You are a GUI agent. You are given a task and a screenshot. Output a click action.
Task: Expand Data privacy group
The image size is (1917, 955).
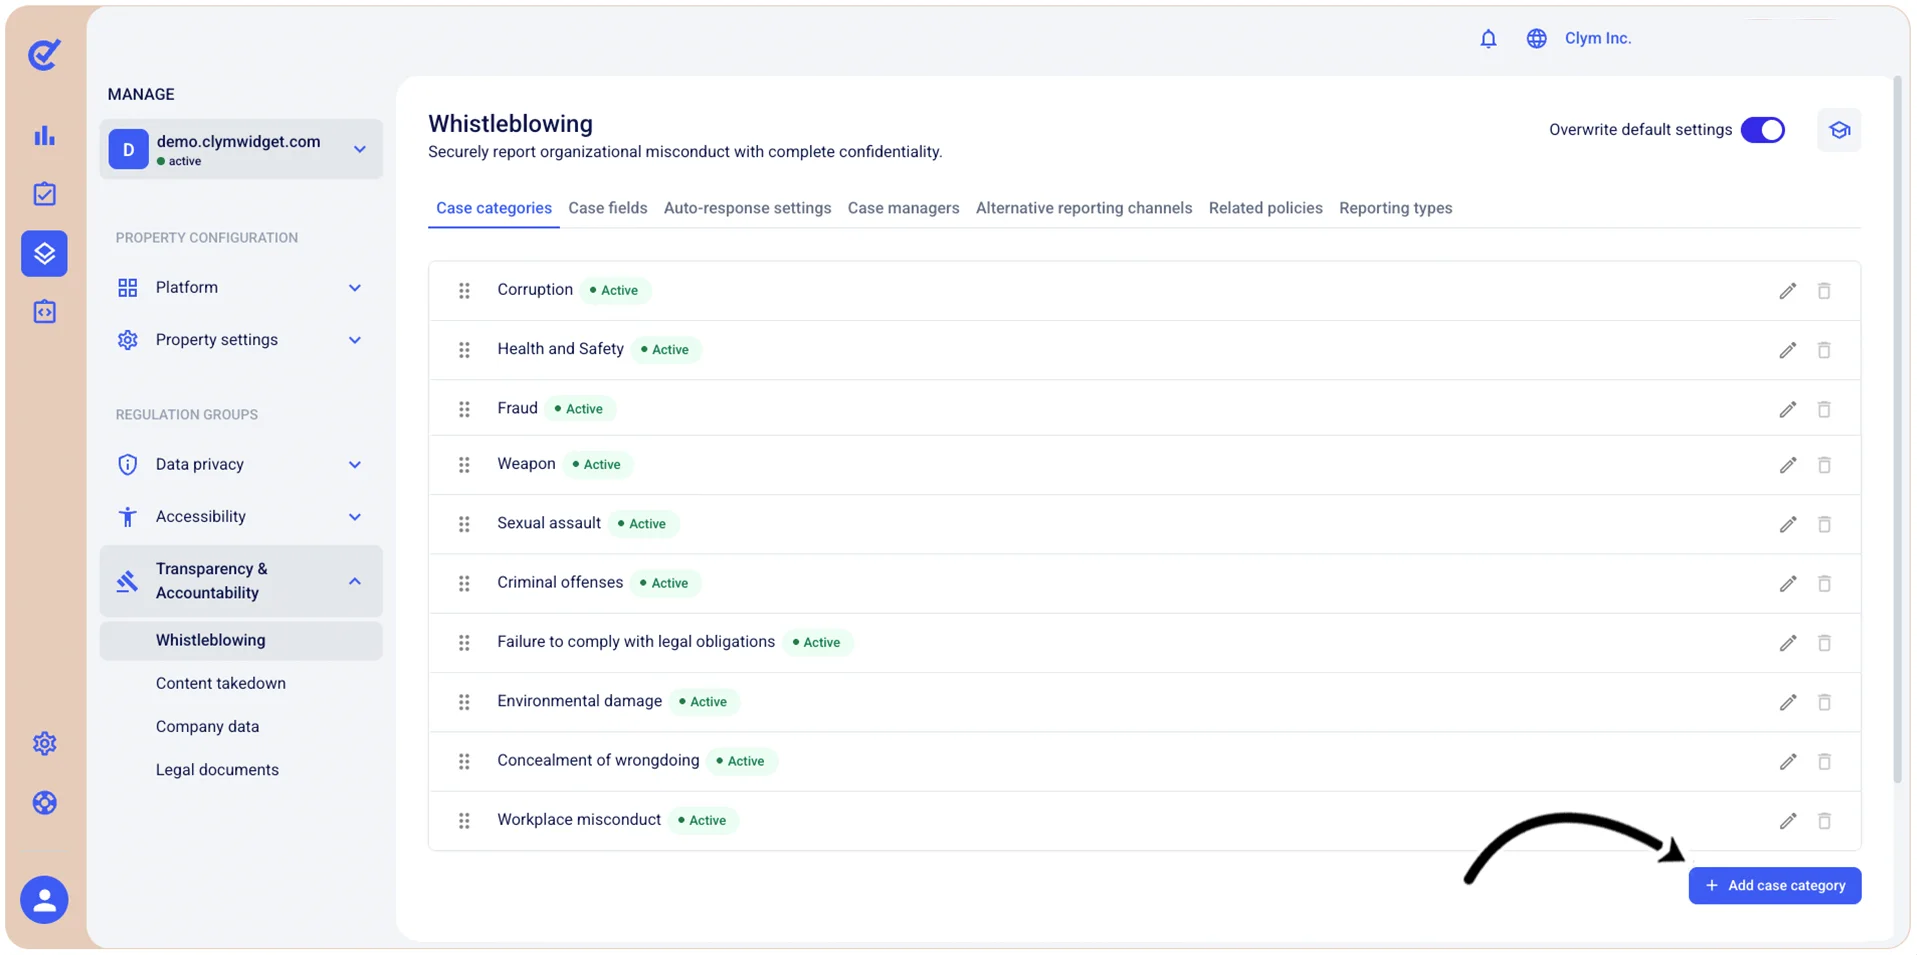pyautogui.click(x=241, y=464)
